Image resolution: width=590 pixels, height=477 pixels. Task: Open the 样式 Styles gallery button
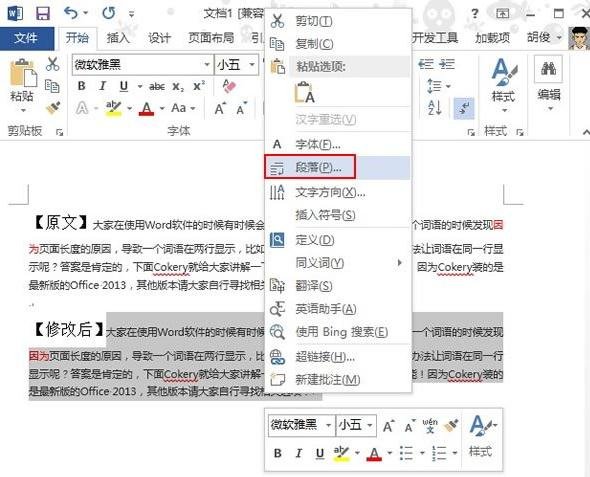tap(504, 85)
